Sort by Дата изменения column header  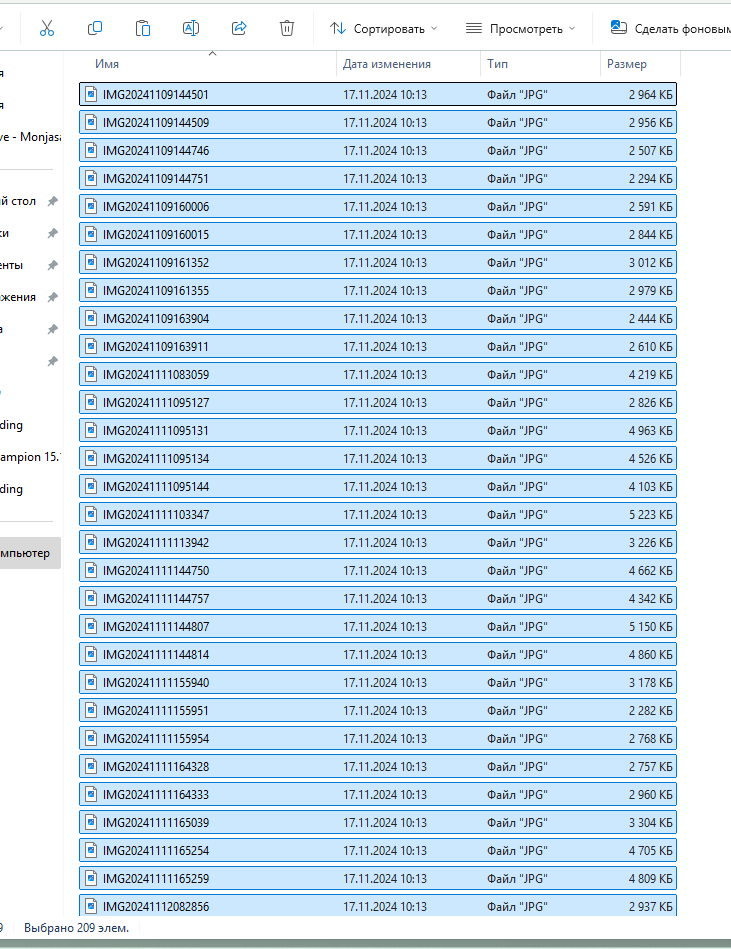(x=387, y=64)
